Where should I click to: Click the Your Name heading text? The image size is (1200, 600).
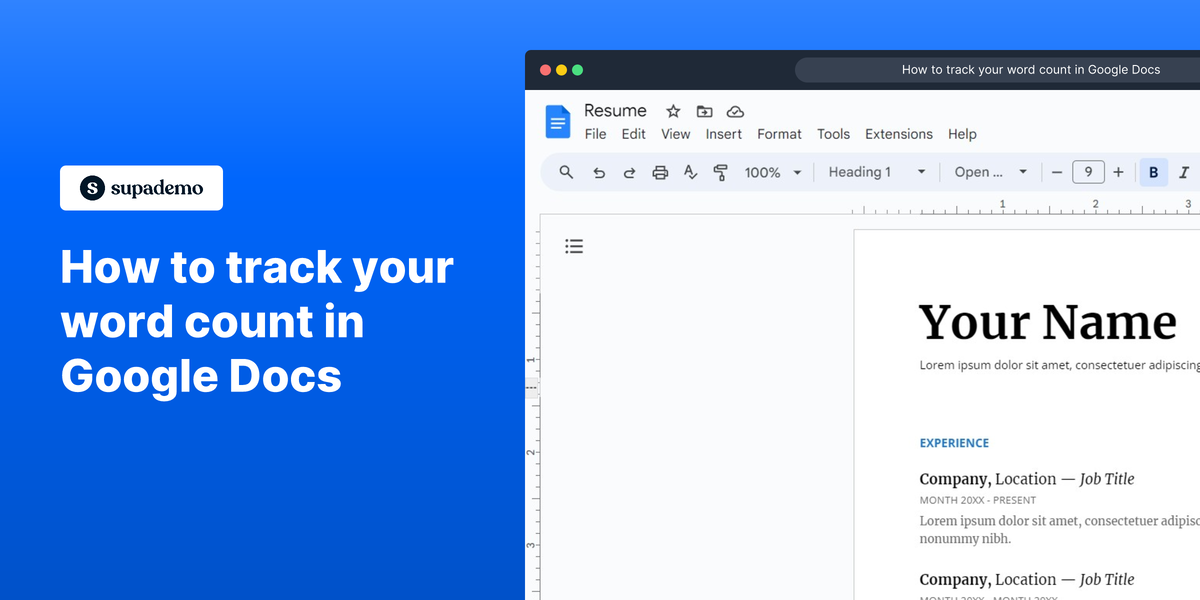point(1047,322)
